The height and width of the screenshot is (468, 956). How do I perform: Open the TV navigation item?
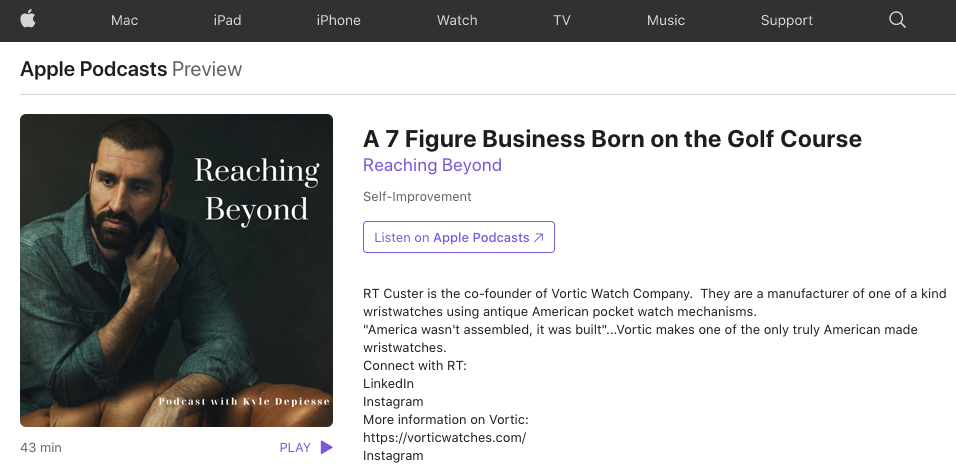(x=562, y=20)
